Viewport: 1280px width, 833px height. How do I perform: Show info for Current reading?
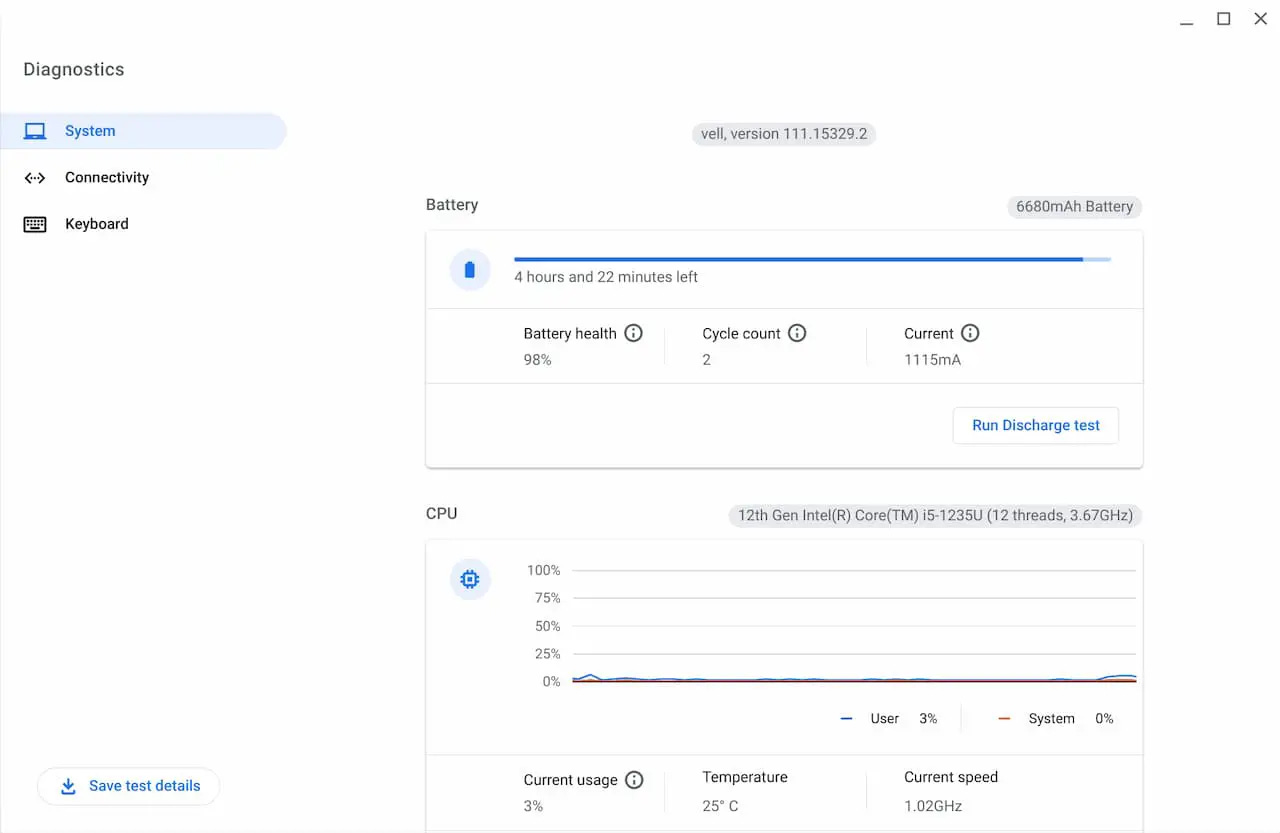(x=970, y=333)
